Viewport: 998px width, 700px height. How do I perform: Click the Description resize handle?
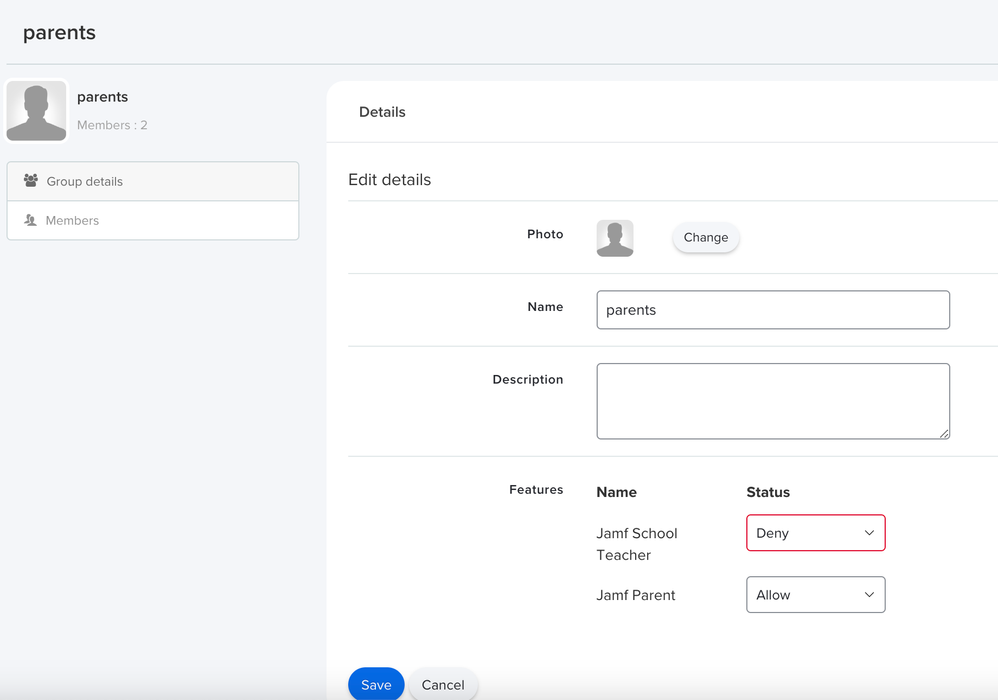(x=944, y=433)
